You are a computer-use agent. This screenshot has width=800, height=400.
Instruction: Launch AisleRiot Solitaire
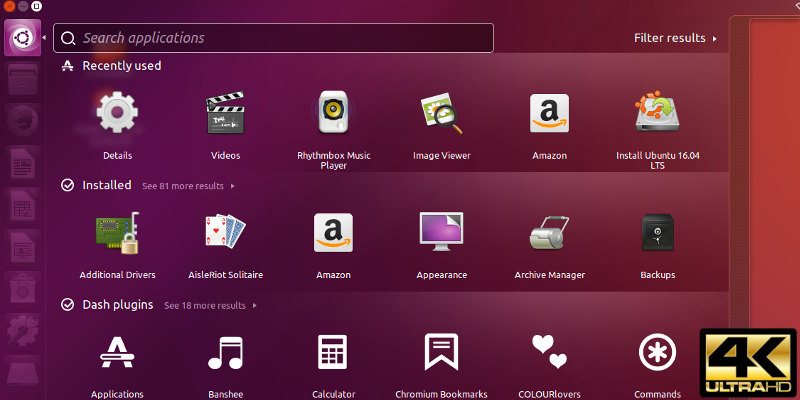(x=226, y=232)
